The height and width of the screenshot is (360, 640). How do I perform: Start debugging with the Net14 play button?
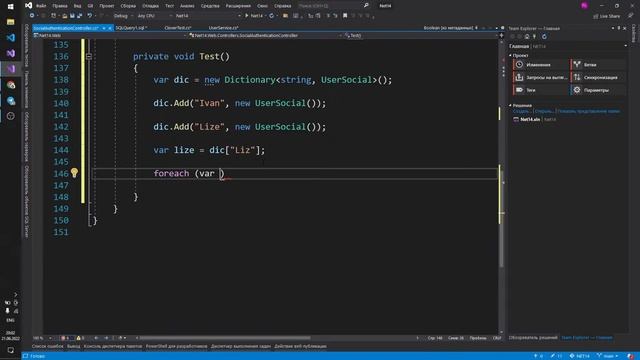pos(254,16)
